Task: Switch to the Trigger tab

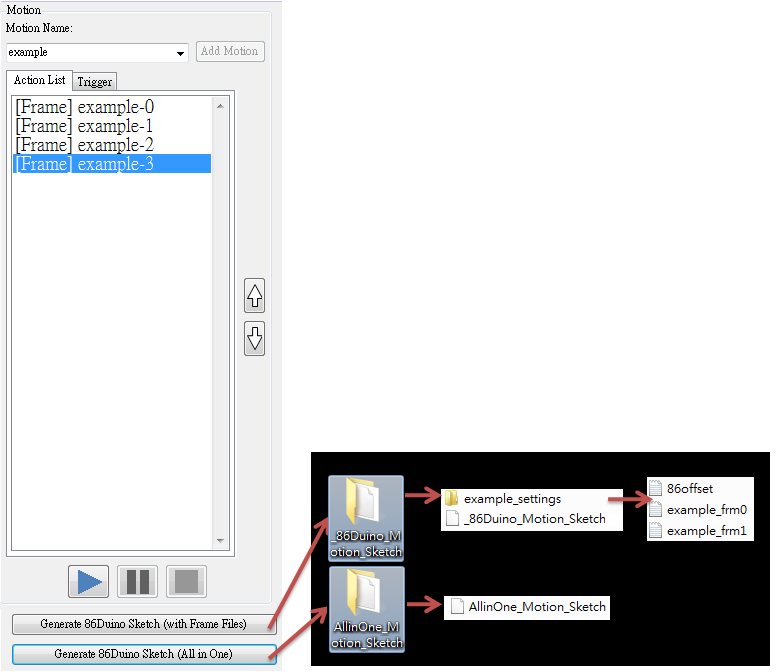Action: pyautogui.click(x=95, y=82)
